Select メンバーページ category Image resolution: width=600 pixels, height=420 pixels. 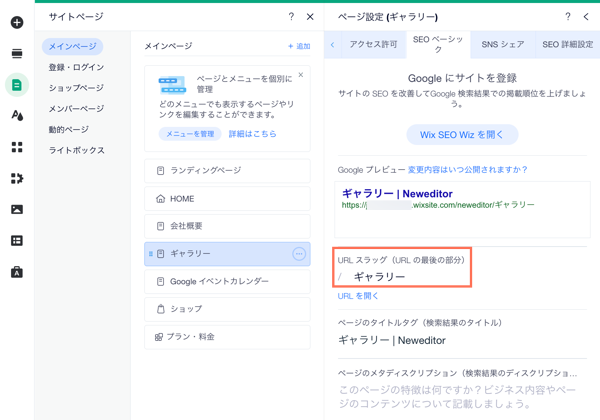pos(76,109)
